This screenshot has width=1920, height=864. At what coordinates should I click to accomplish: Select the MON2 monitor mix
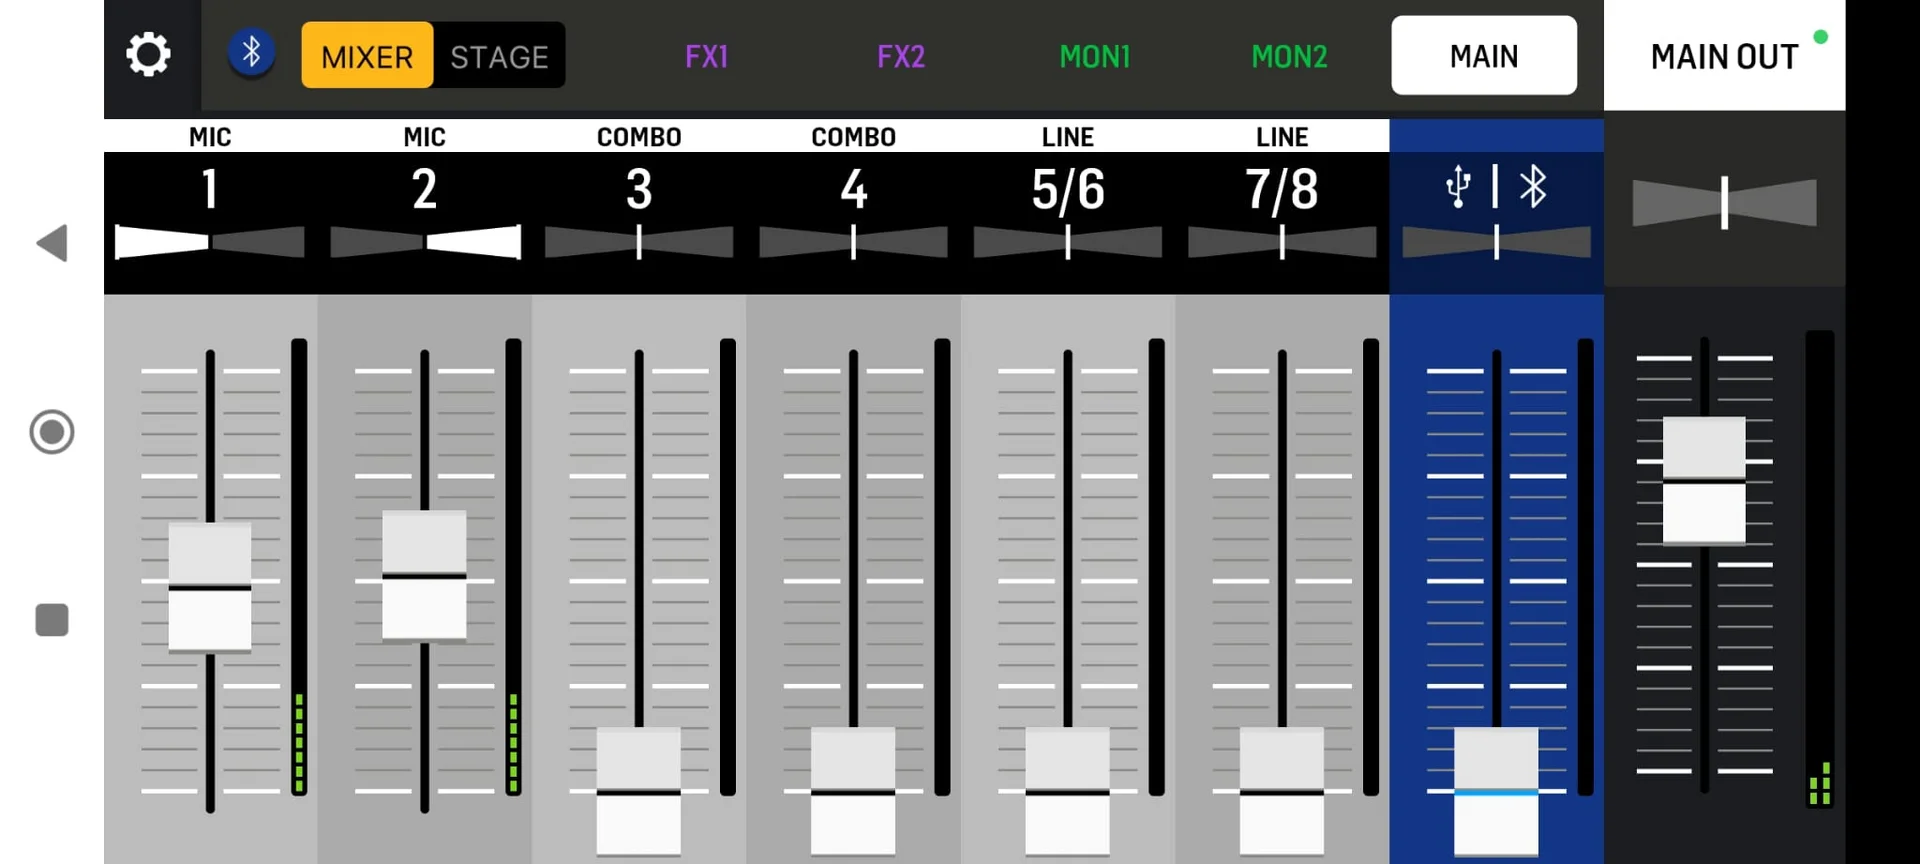1289,56
